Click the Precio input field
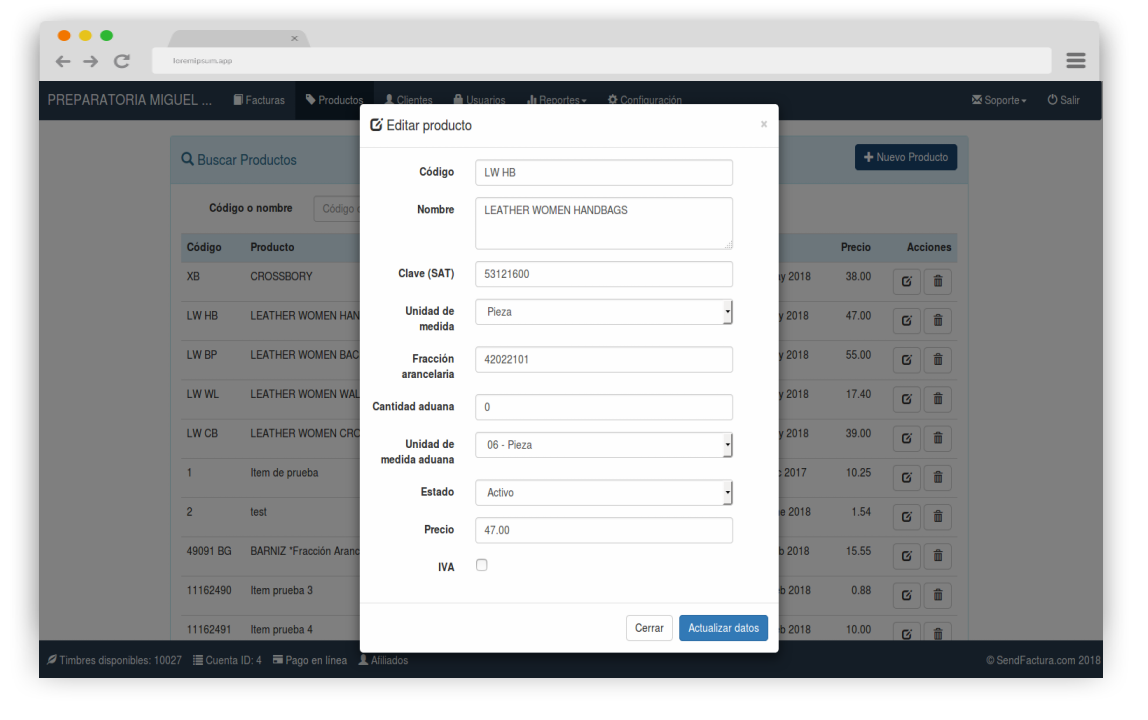 click(603, 530)
